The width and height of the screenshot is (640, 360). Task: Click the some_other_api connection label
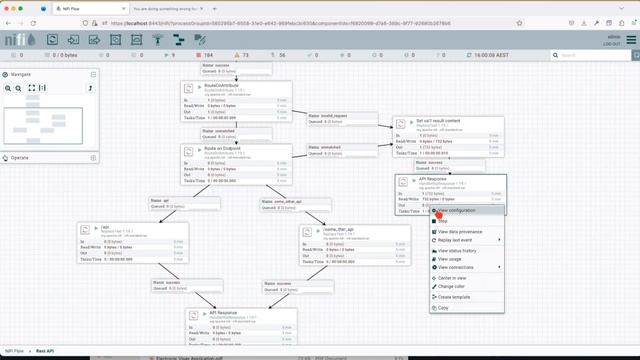pyautogui.click(x=296, y=204)
